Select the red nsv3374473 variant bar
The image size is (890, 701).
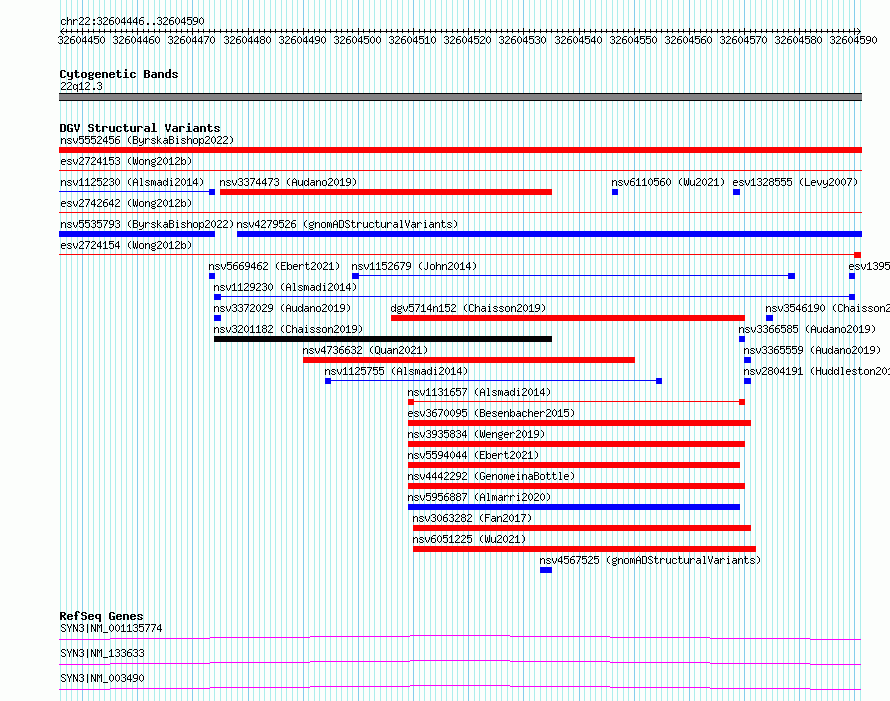point(386,192)
